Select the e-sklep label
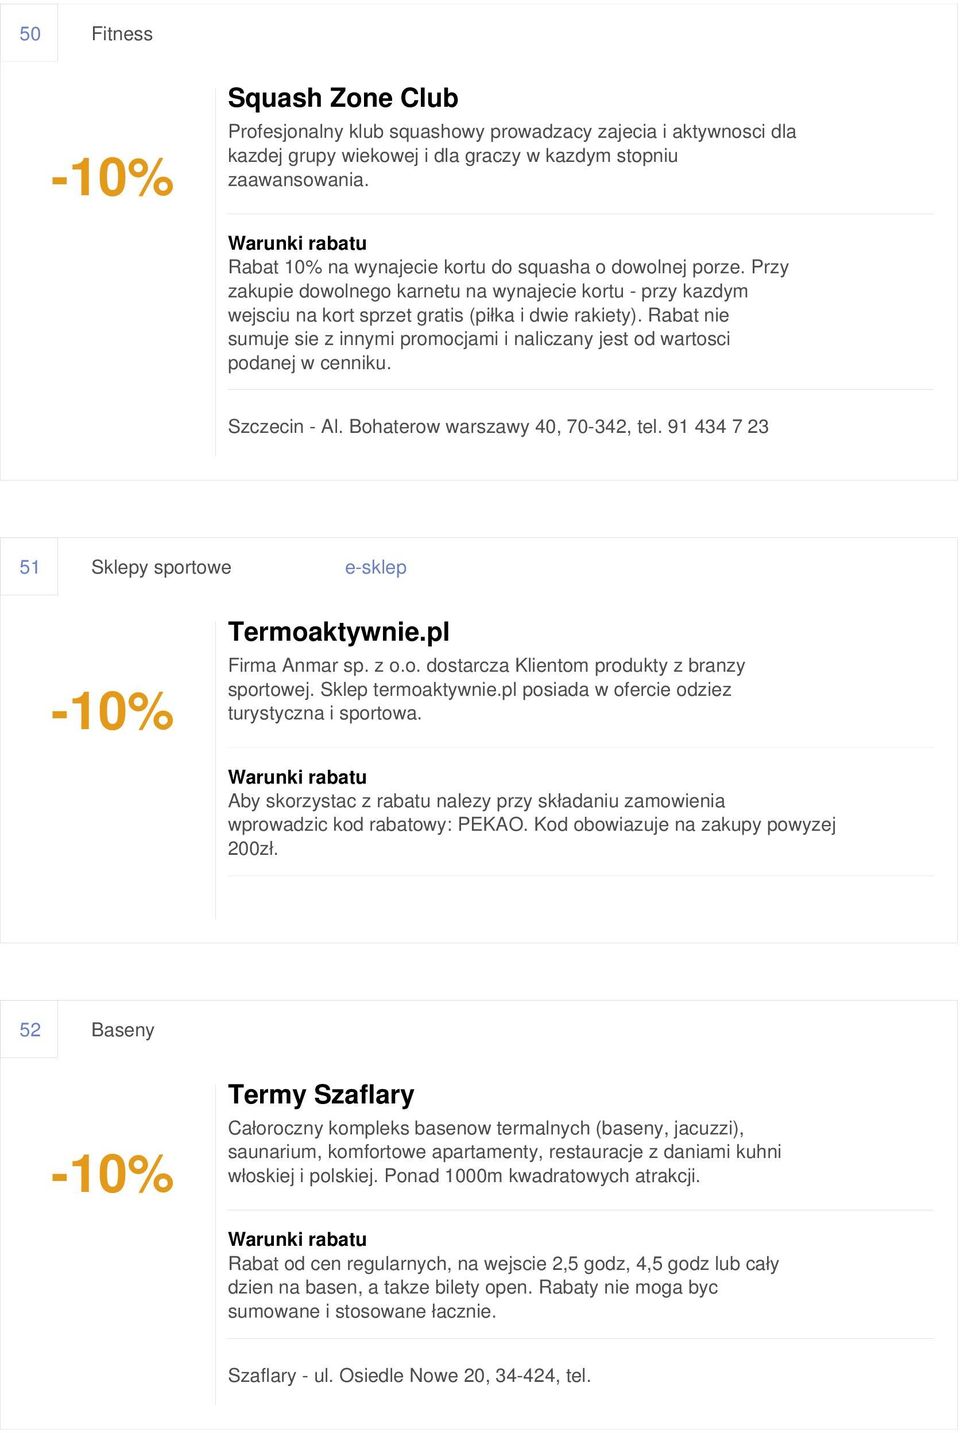960x1433 pixels. point(376,567)
